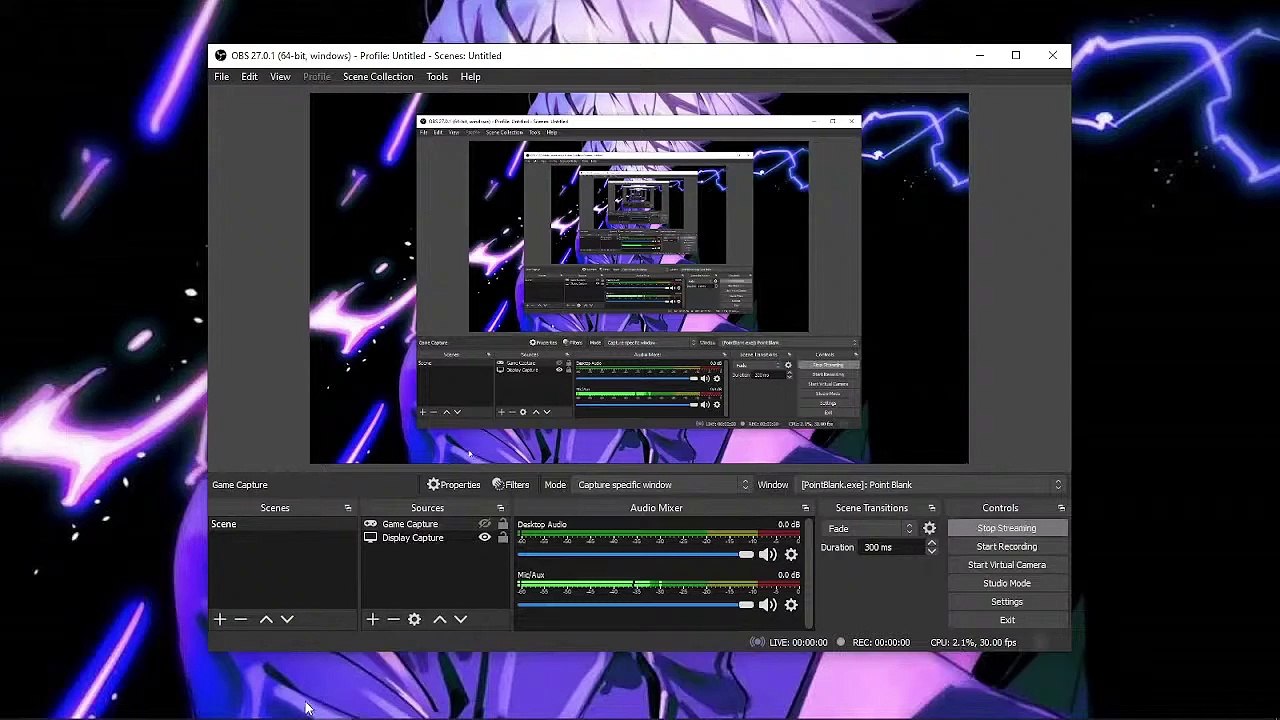Click CPU usage text in status bar
The image size is (1280, 720).
[973, 643]
